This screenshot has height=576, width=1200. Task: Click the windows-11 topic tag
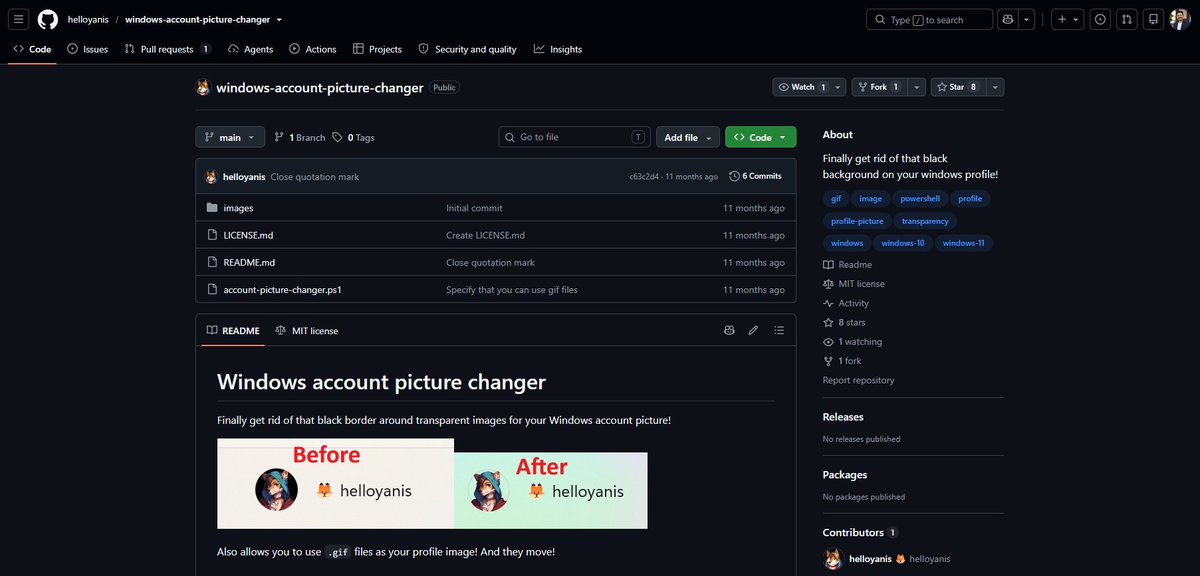click(x=965, y=243)
